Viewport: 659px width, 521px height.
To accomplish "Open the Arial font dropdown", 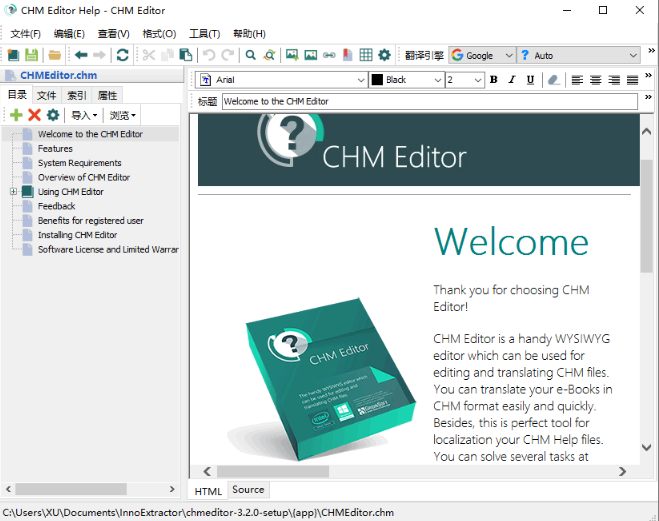I will [282, 79].
